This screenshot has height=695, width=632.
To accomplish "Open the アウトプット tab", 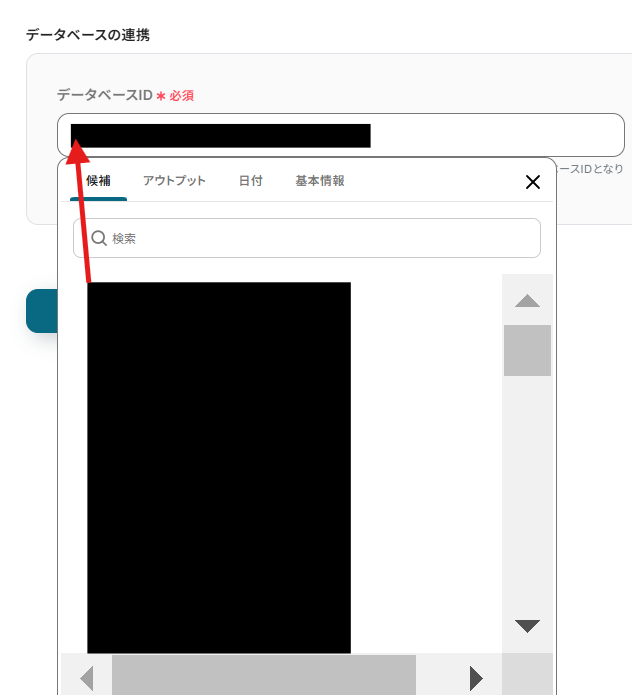I will (x=174, y=181).
